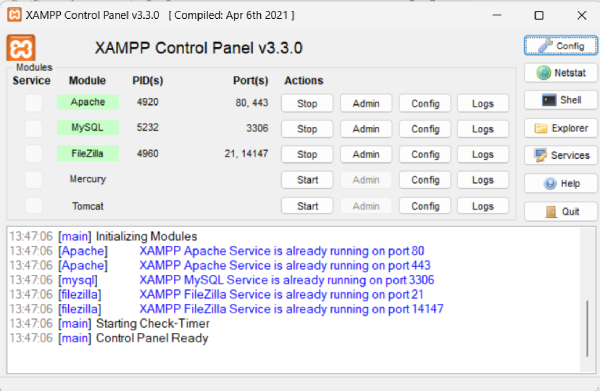Click Apache PID 4920
The width and height of the screenshot is (600, 391).
point(148,102)
